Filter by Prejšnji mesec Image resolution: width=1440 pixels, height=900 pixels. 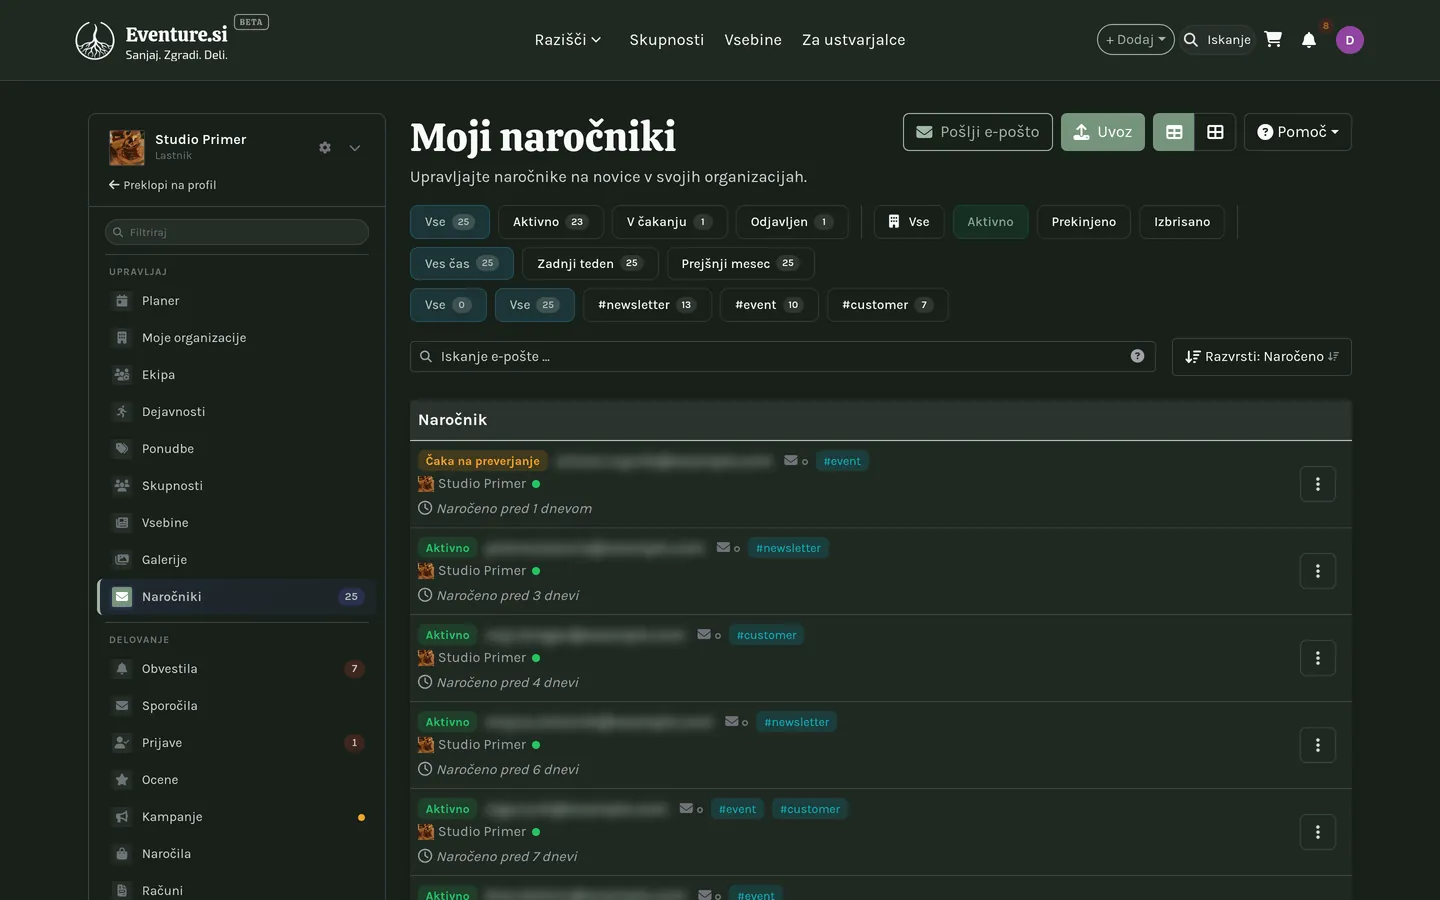740,264
